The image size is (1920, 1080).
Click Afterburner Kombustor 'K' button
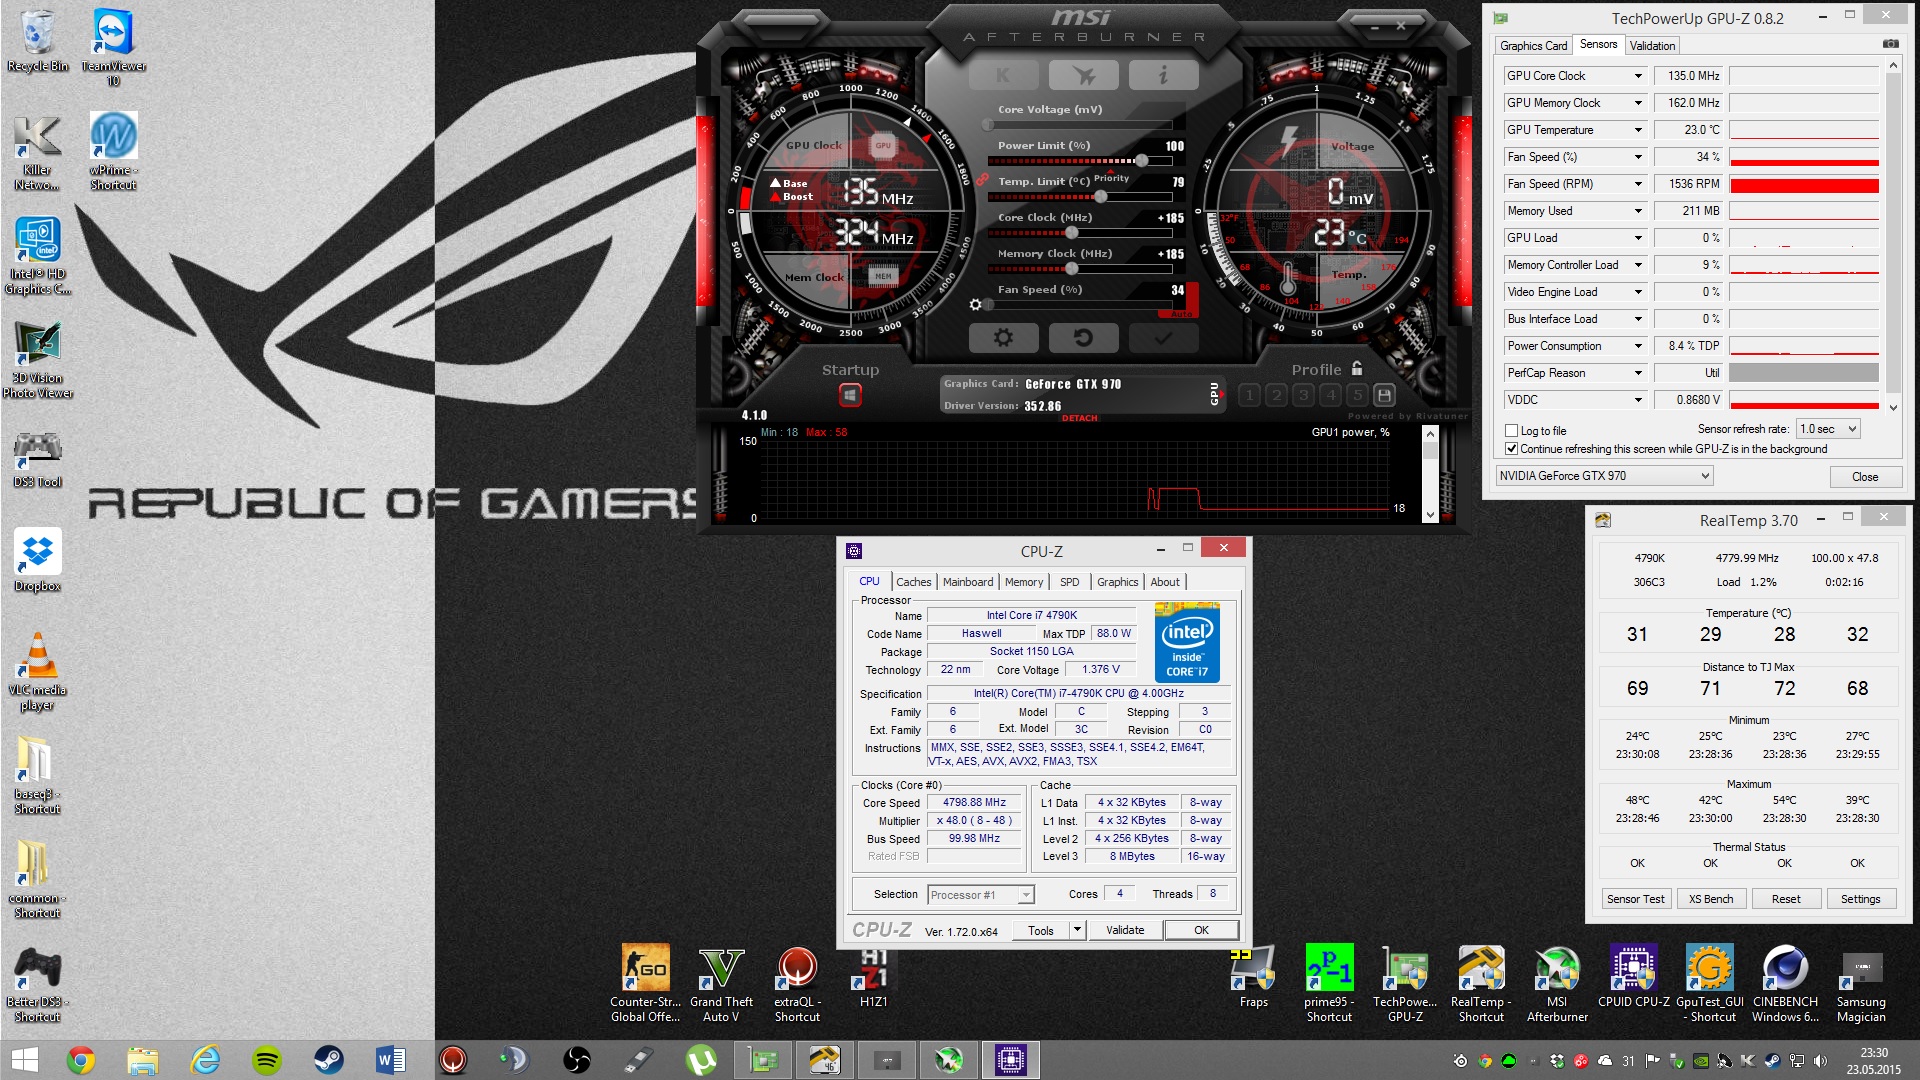pos(1003,75)
